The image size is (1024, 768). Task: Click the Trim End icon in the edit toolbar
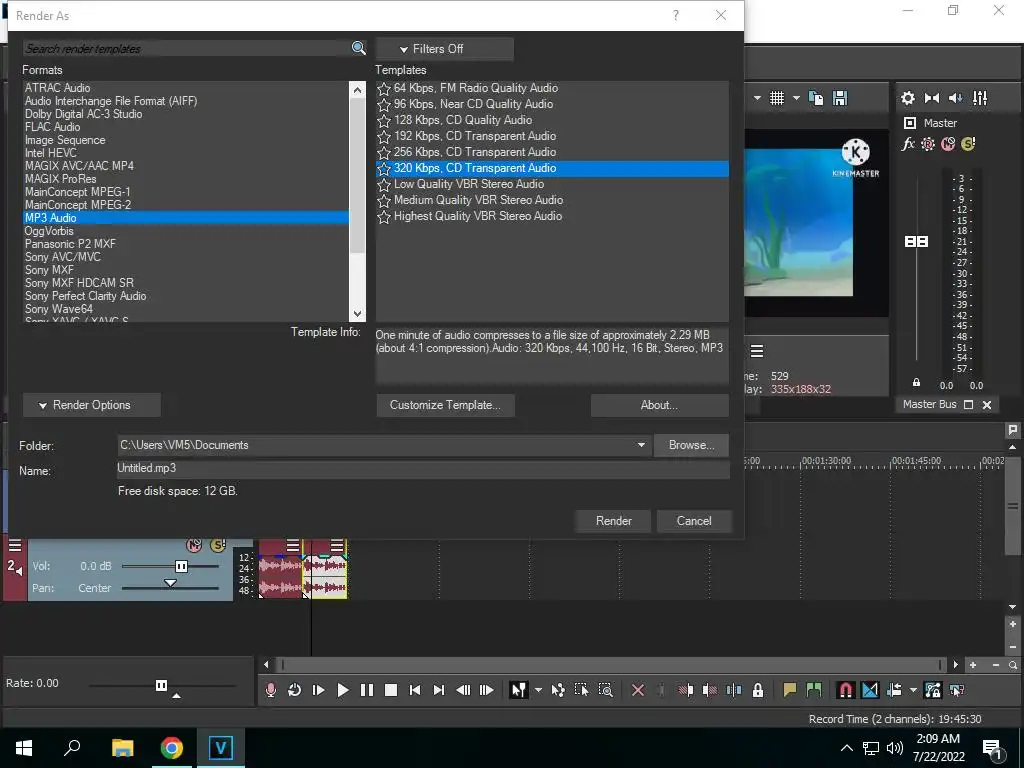(710, 690)
